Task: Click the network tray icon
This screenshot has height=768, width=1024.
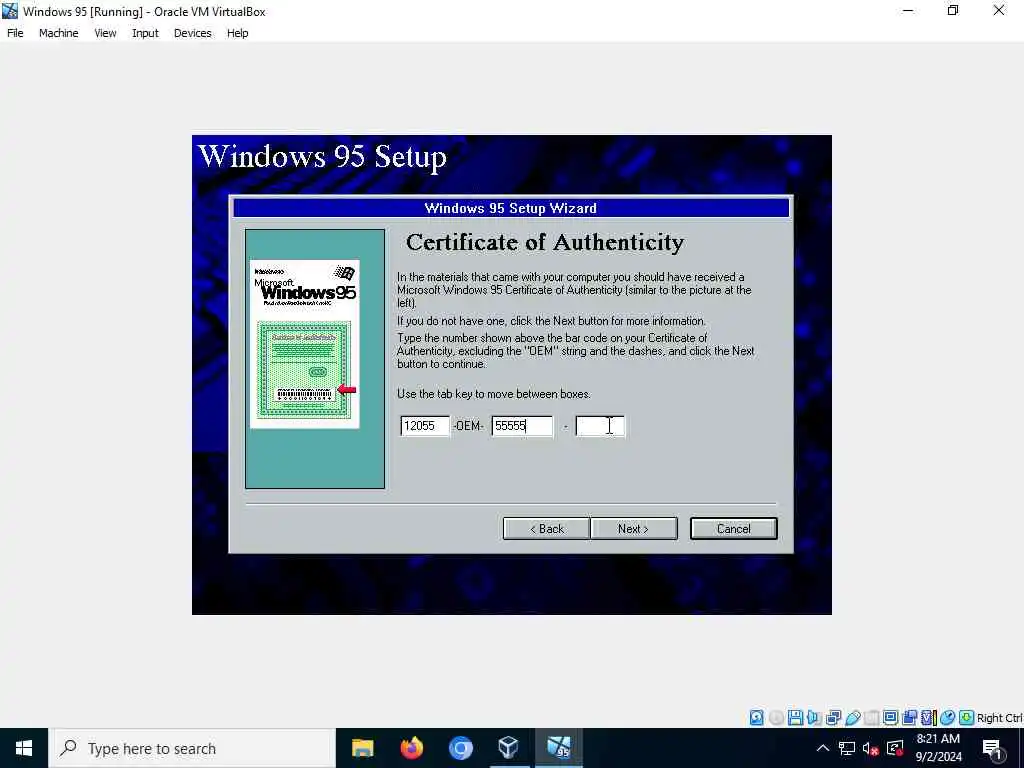Action: tap(847, 748)
